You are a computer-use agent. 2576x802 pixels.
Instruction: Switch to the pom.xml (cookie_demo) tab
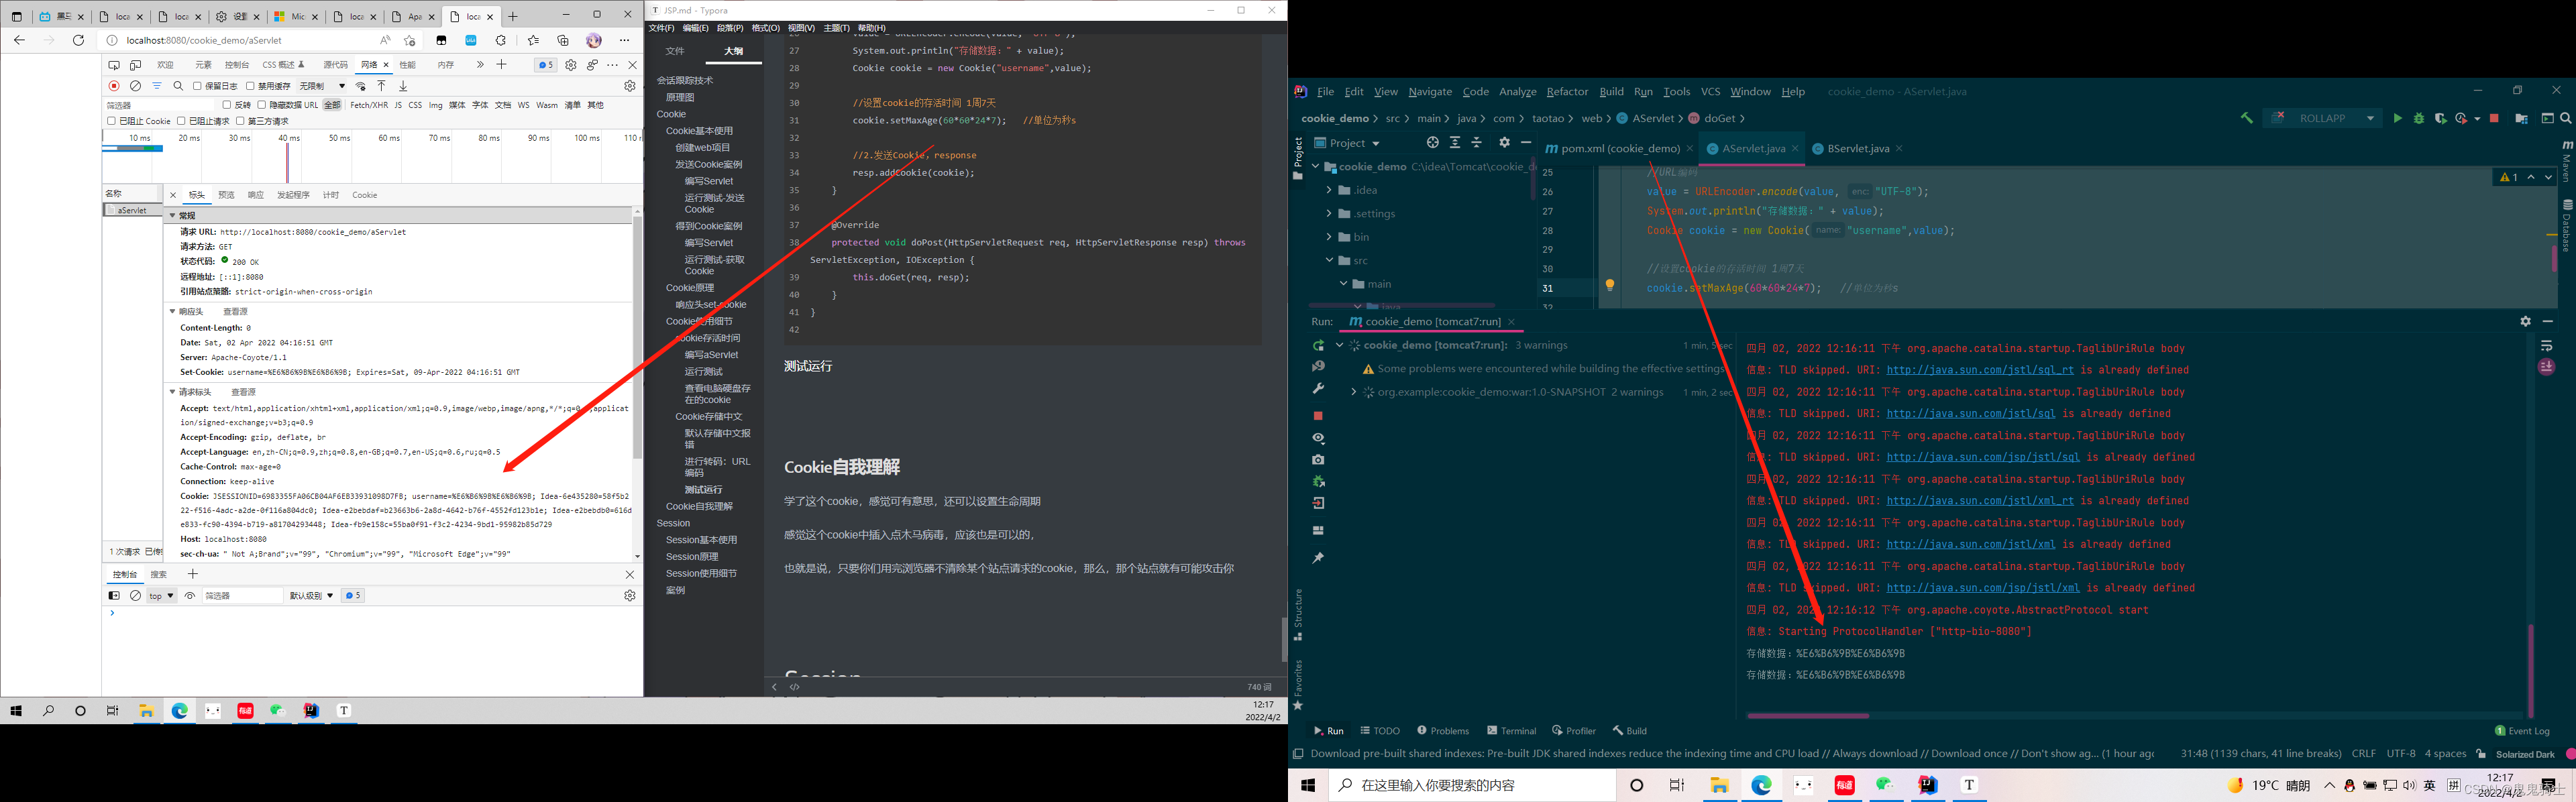coord(1620,148)
